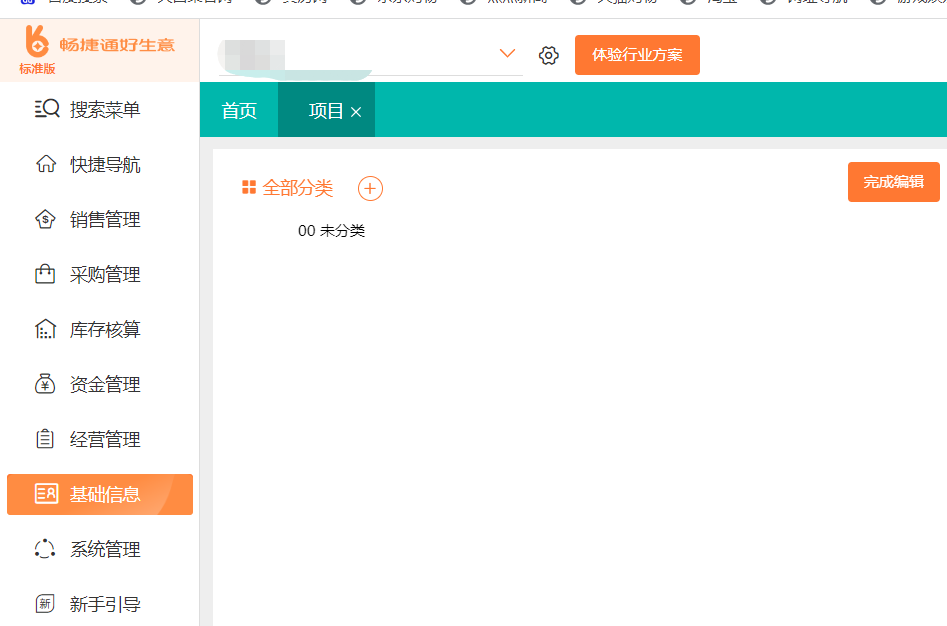Expand the account dropdown chevron
947x626 pixels.
point(507,53)
